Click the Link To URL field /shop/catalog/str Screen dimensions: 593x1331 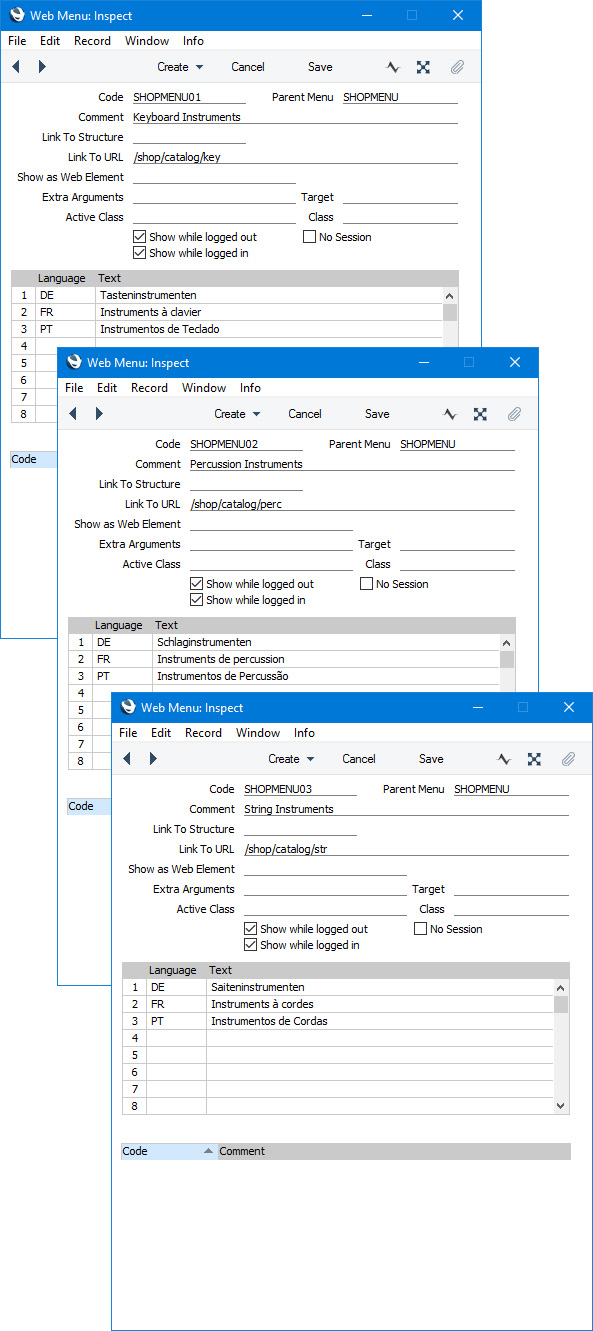pos(406,849)
